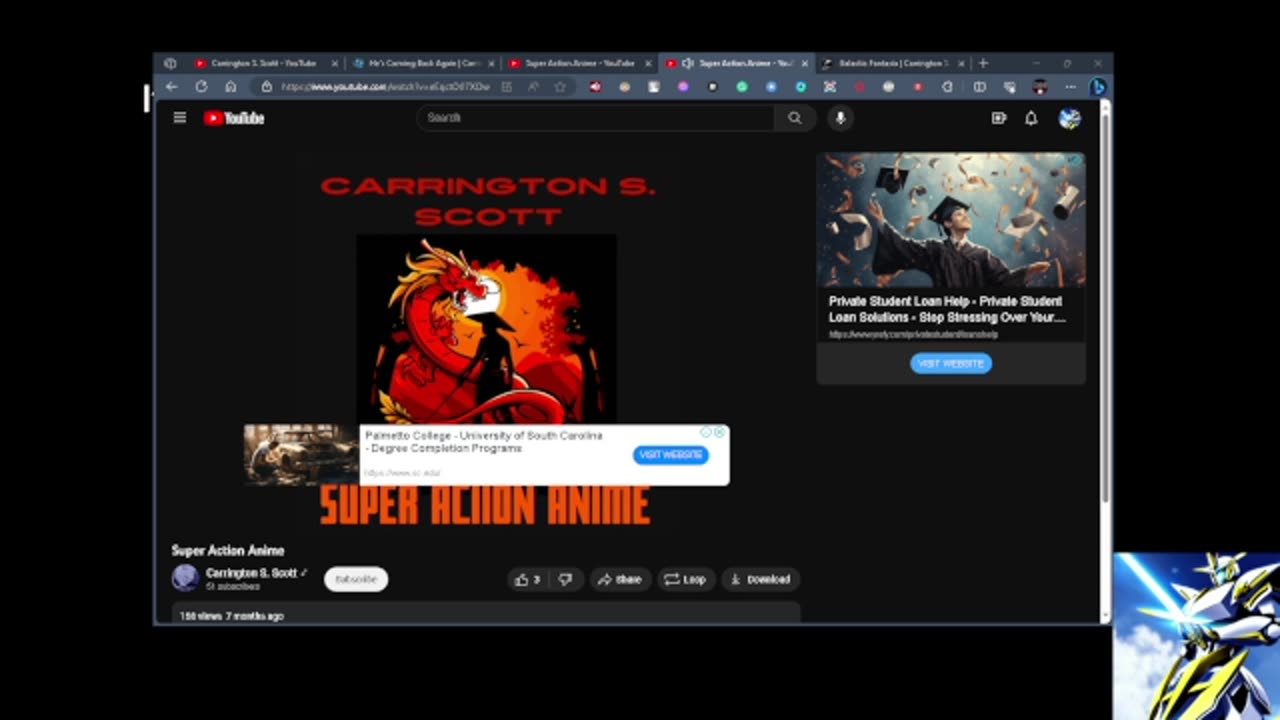This screenshot has width=1280, height=720.
Task: Click the car thumbnail on overlay ad
Action: 301,455
